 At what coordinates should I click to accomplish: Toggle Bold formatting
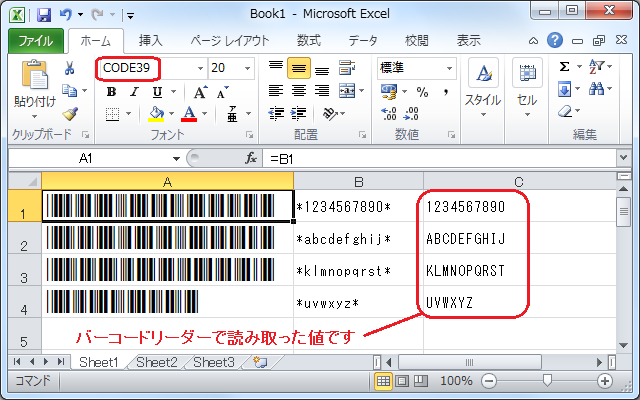point(111,92)
